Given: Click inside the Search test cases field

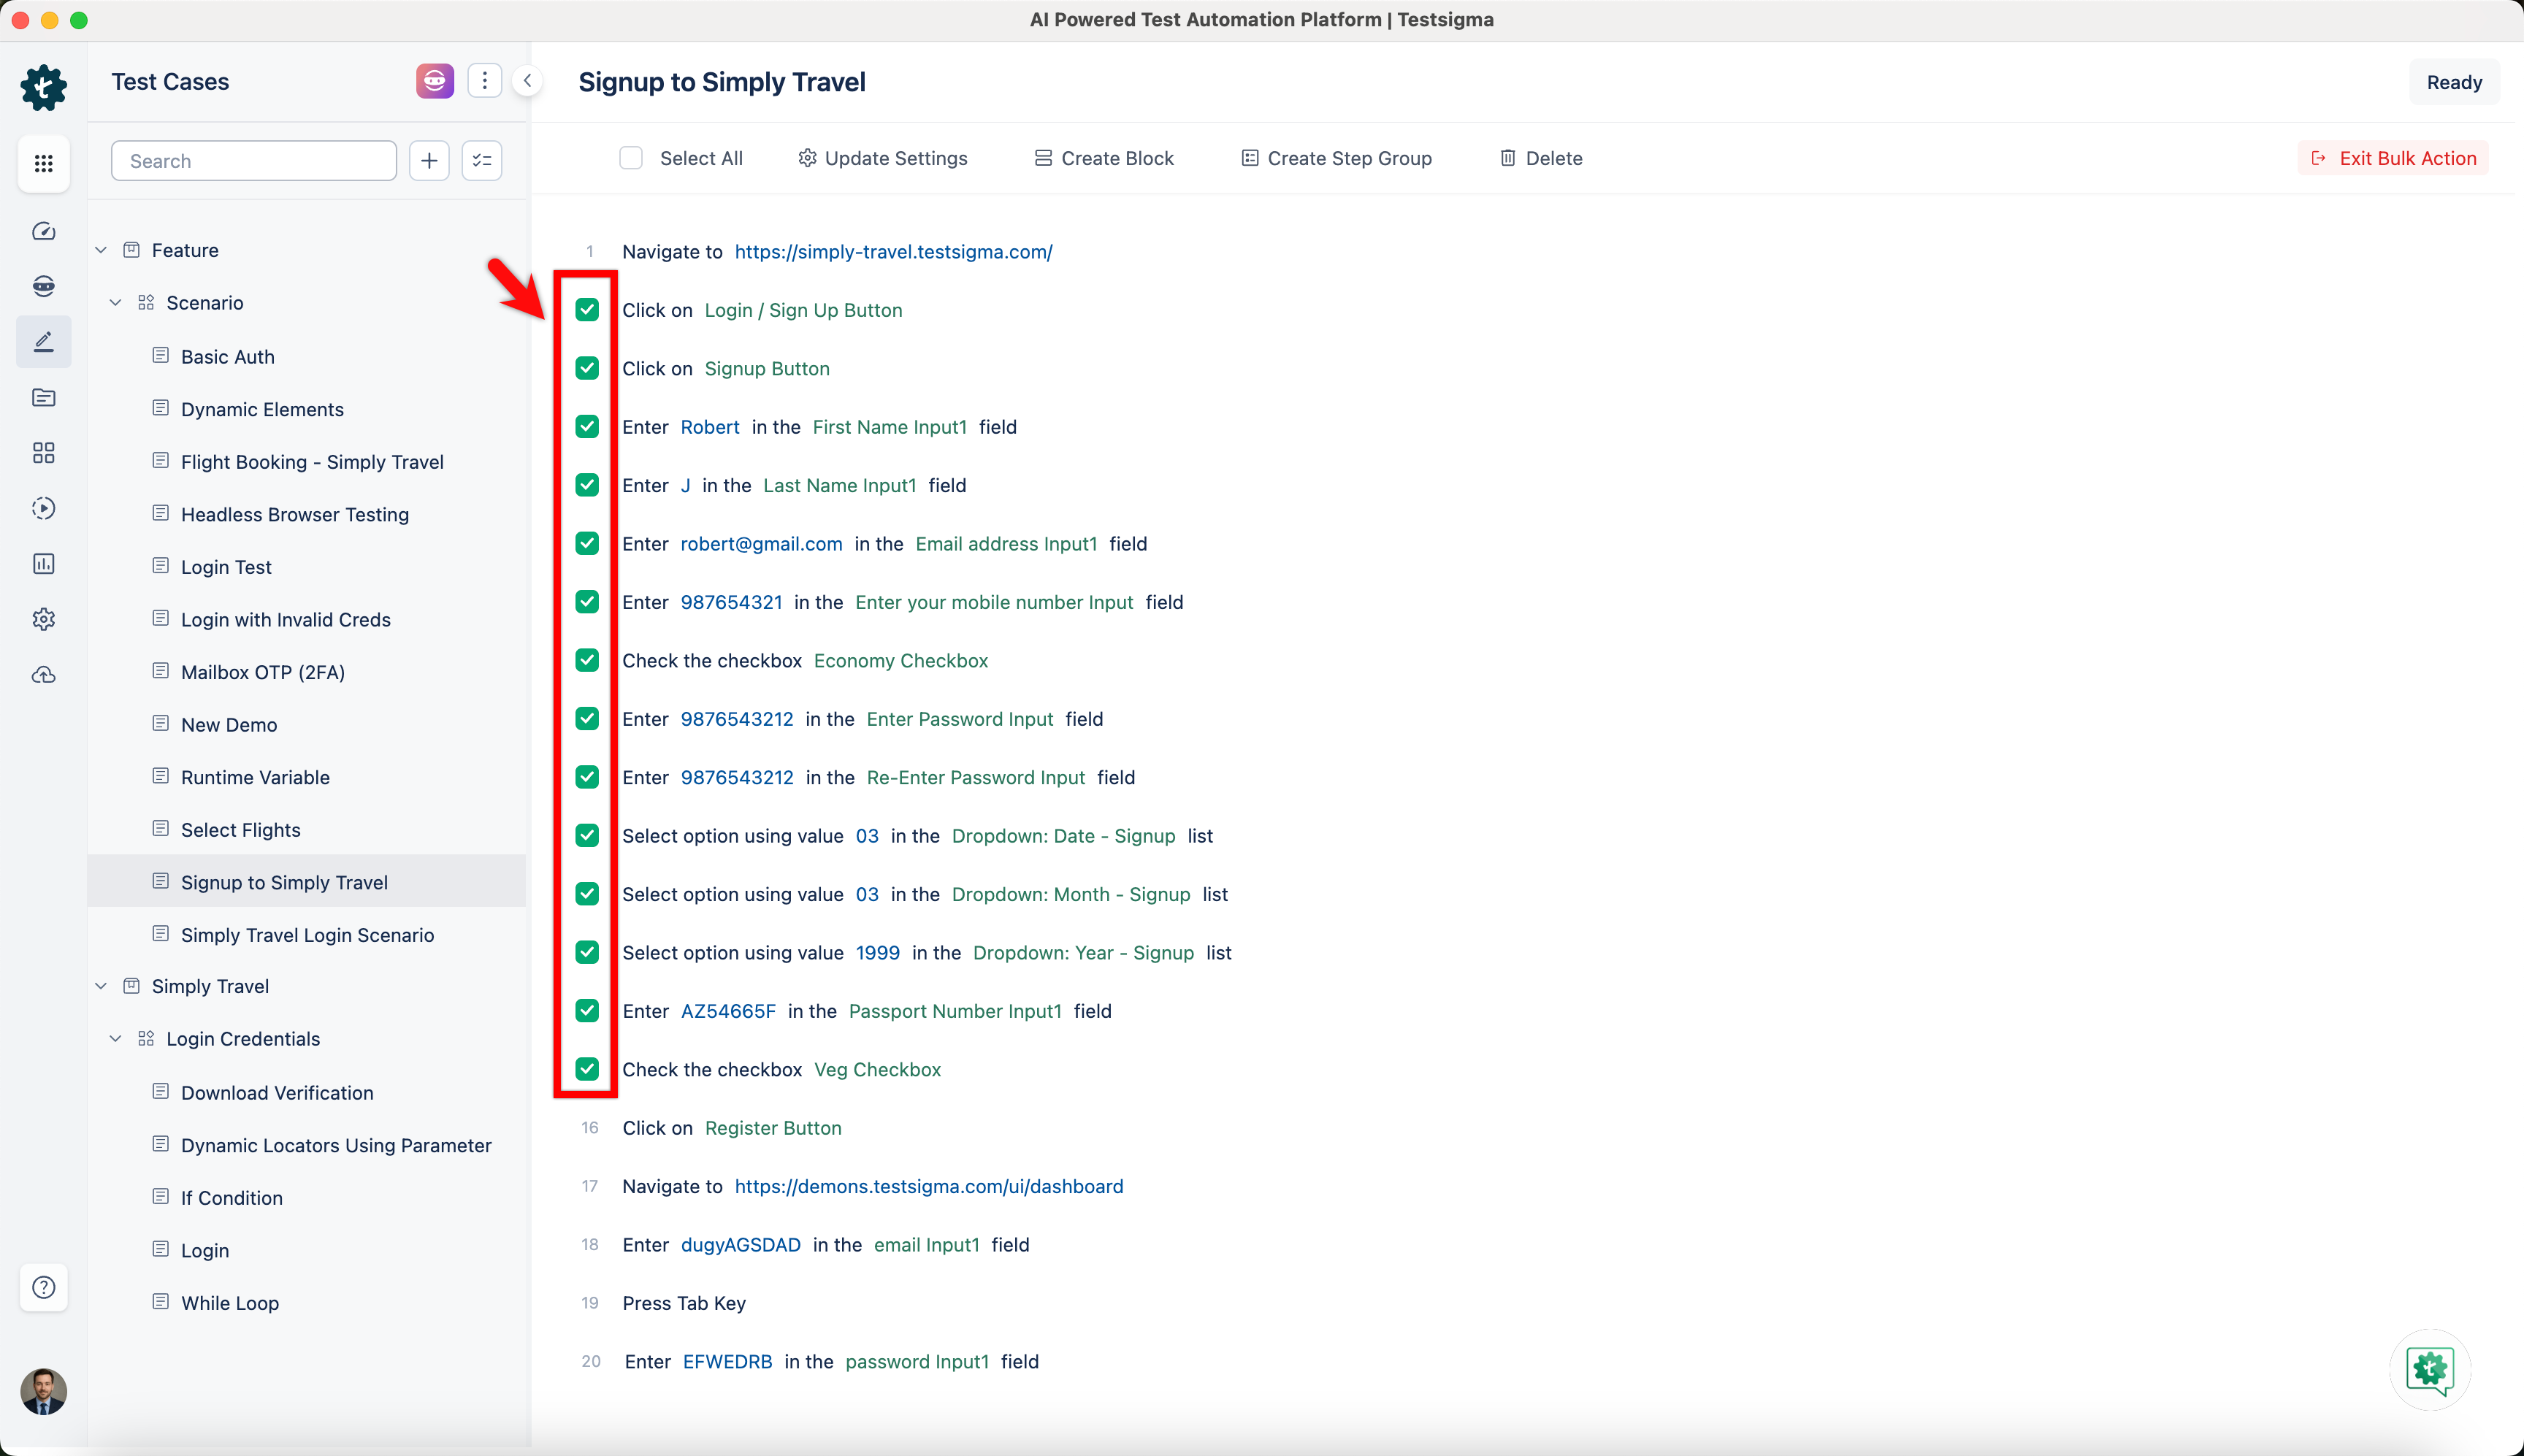Looking at the screenshot, I should pyautogui.click(x=254, y=160).
